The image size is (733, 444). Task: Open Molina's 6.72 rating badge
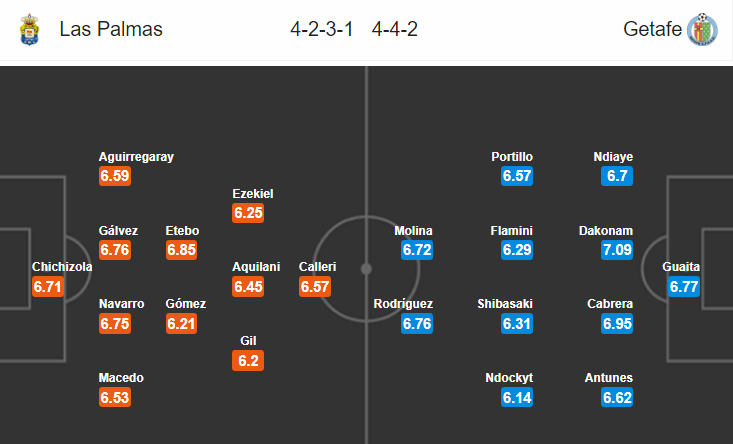(x=417, y=250)
